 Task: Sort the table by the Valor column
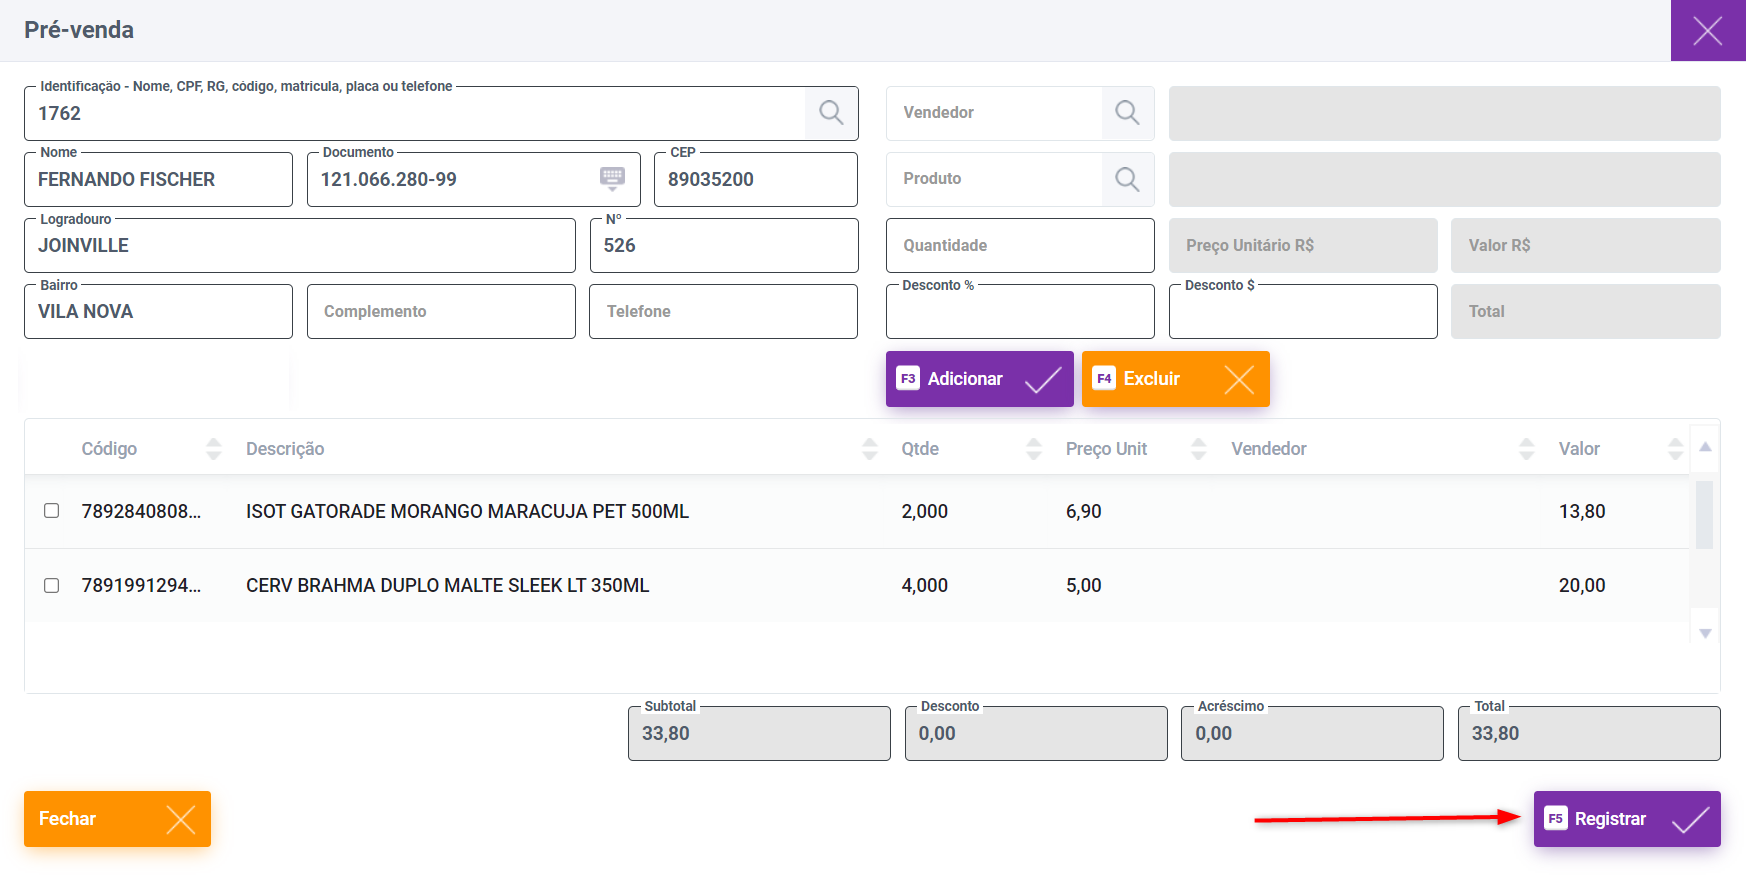point(1675,449)
